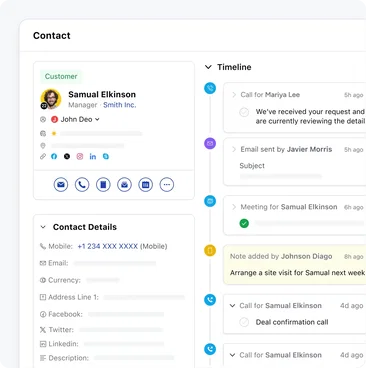Click the note action icon in contact card
The width and height of the screenshot is (366, 368).
[103, 184]
